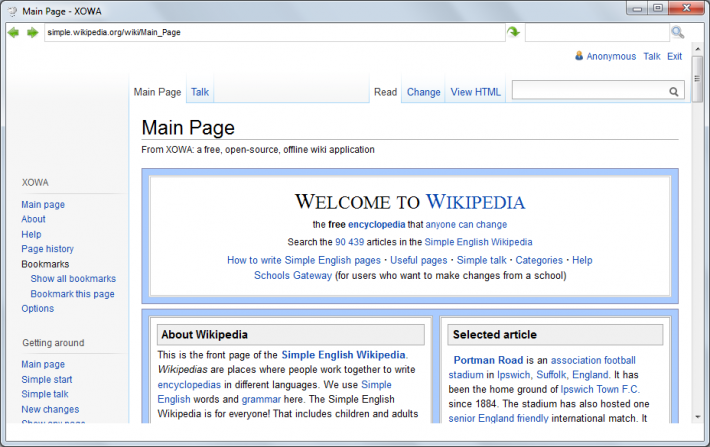This screenshot has width=710, height=447.
Task: Open the association football link
Action: (x=593, y=360)
